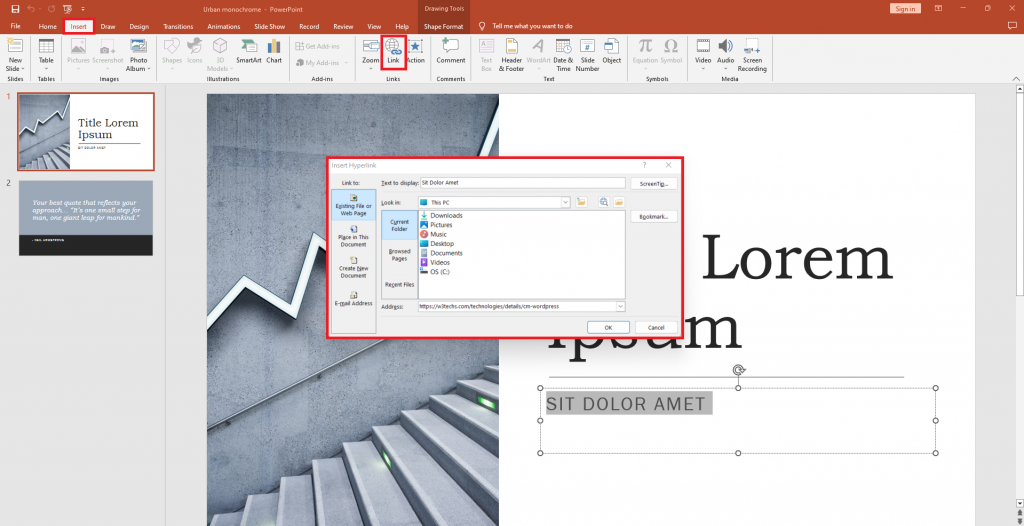This screenshot has height=526, width=1024.
Task: Open the Transitions tab
Action: (178, 26)
